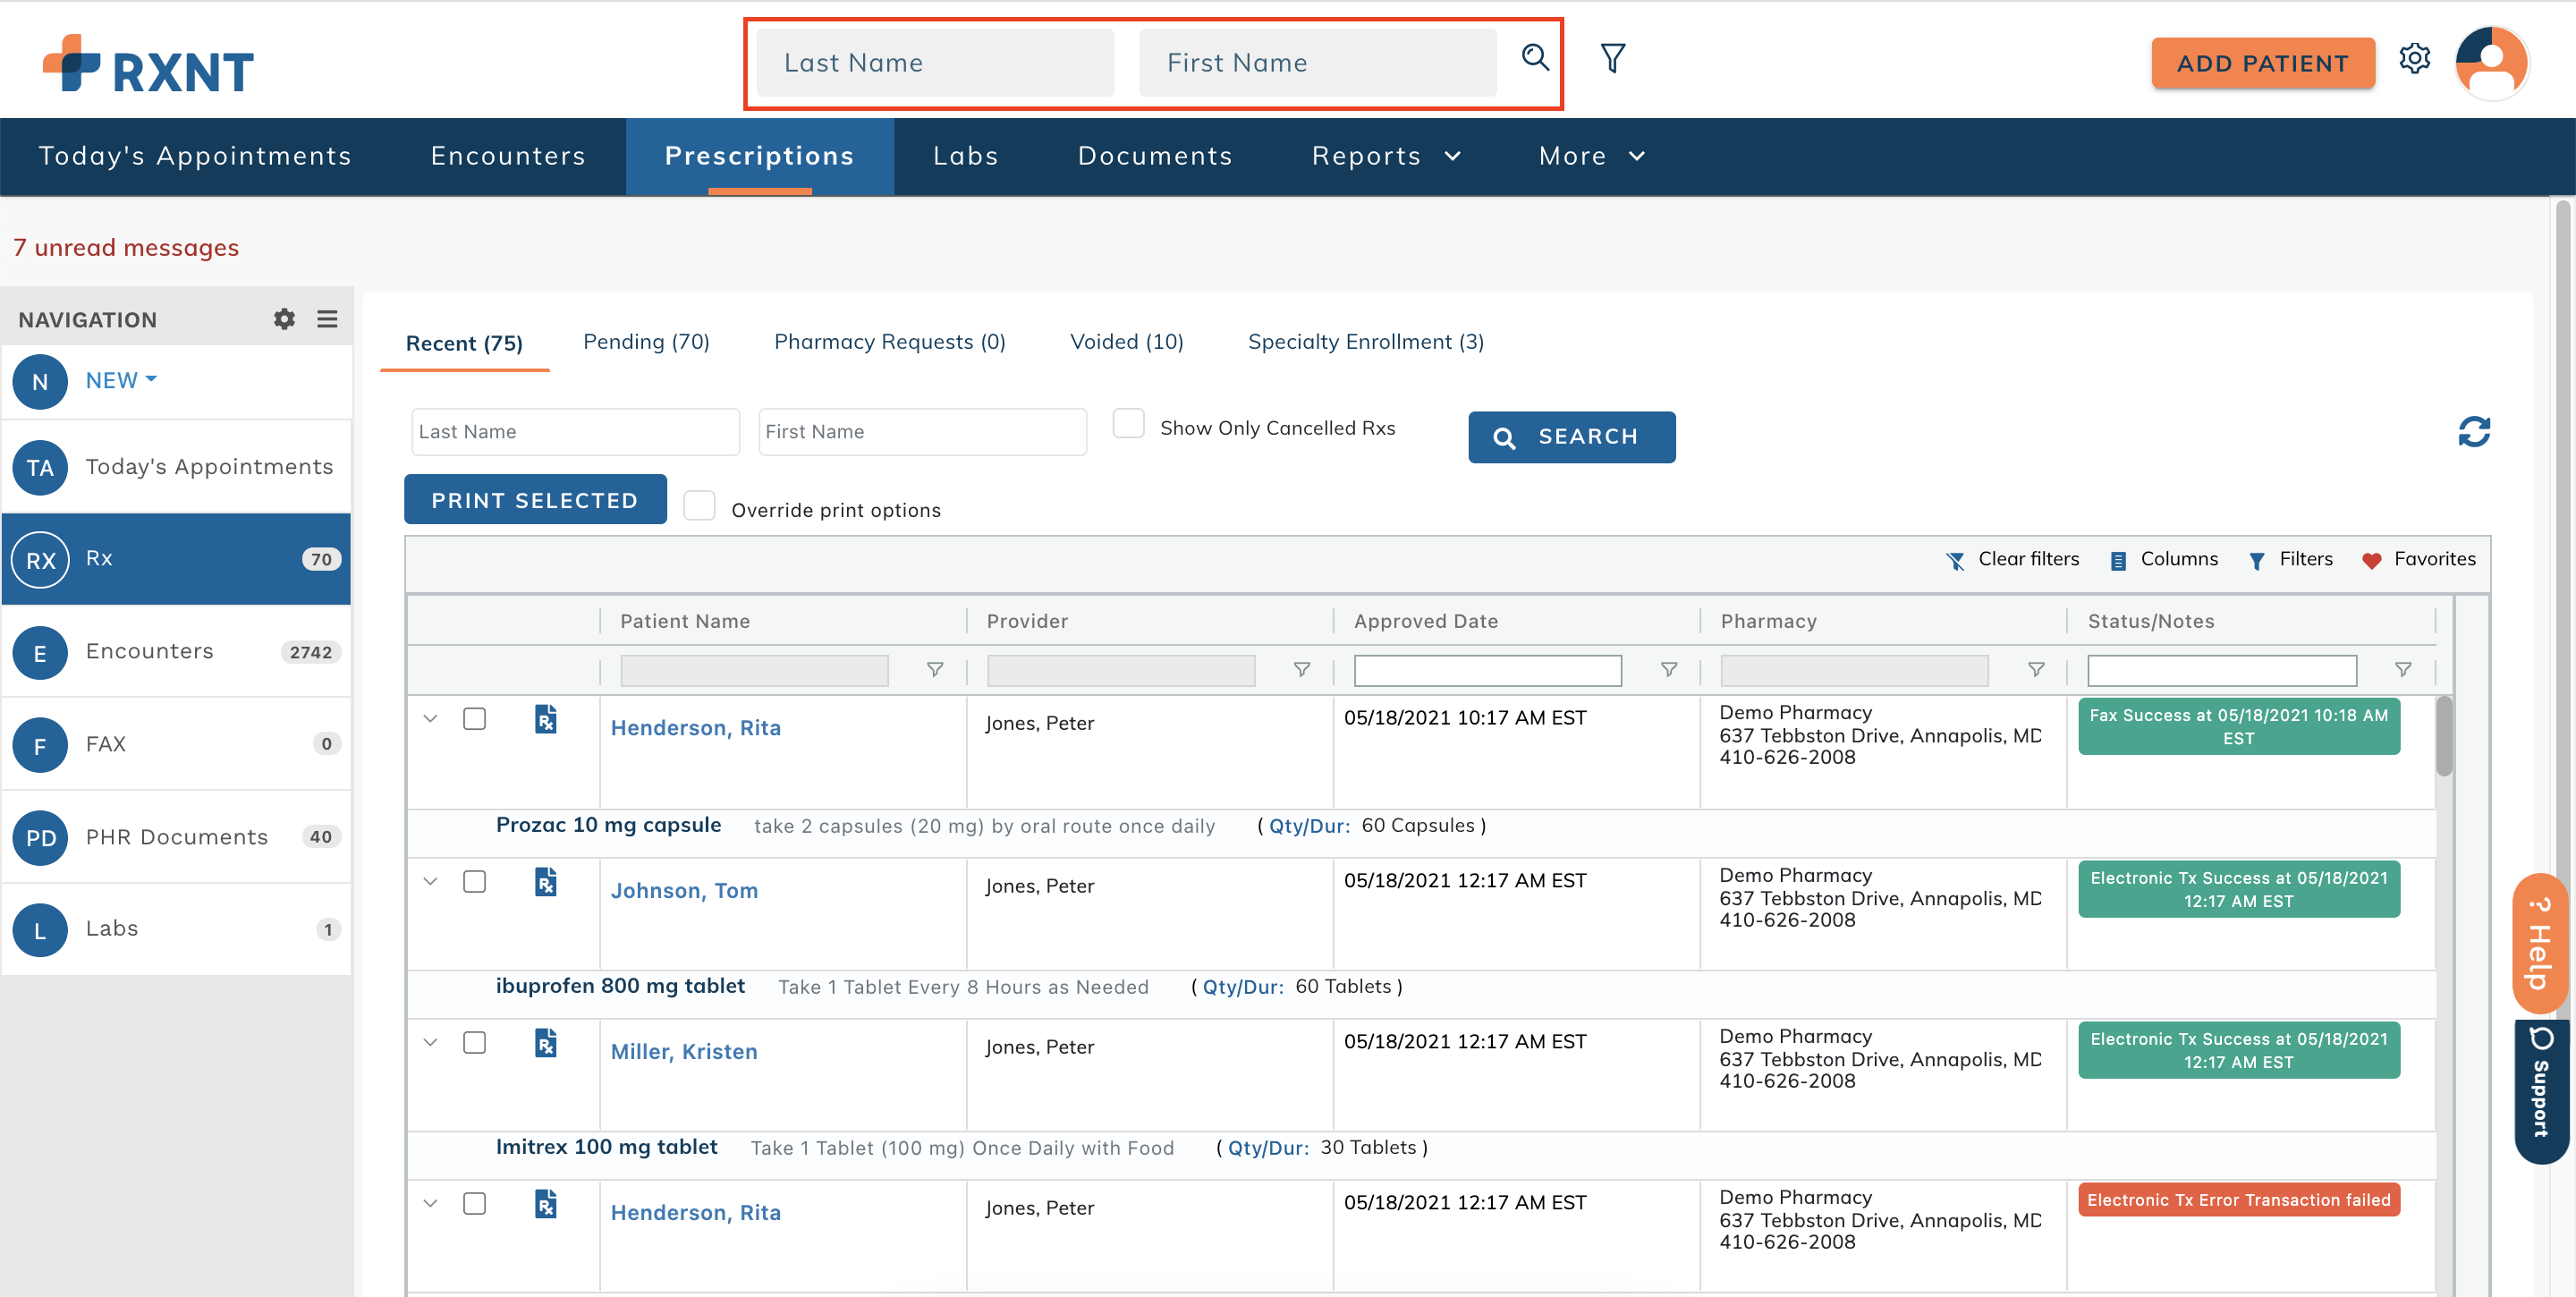The image size is (2576, 1297).
Task: Expand the row chevron for Miller, Kristen
Action: [x=430, y=1042]
